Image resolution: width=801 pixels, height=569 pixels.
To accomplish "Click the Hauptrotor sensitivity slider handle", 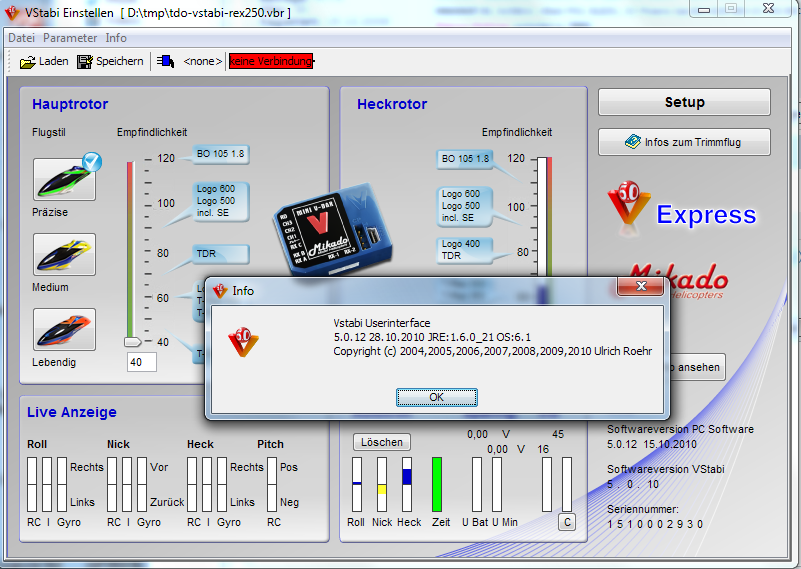I will pos(132,341).
